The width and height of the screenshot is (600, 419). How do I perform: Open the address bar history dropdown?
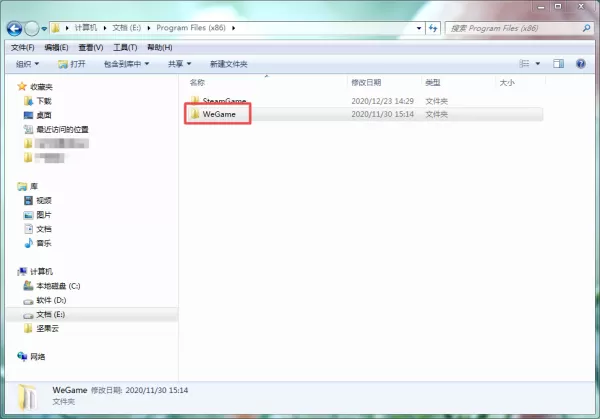coord(419,28)
